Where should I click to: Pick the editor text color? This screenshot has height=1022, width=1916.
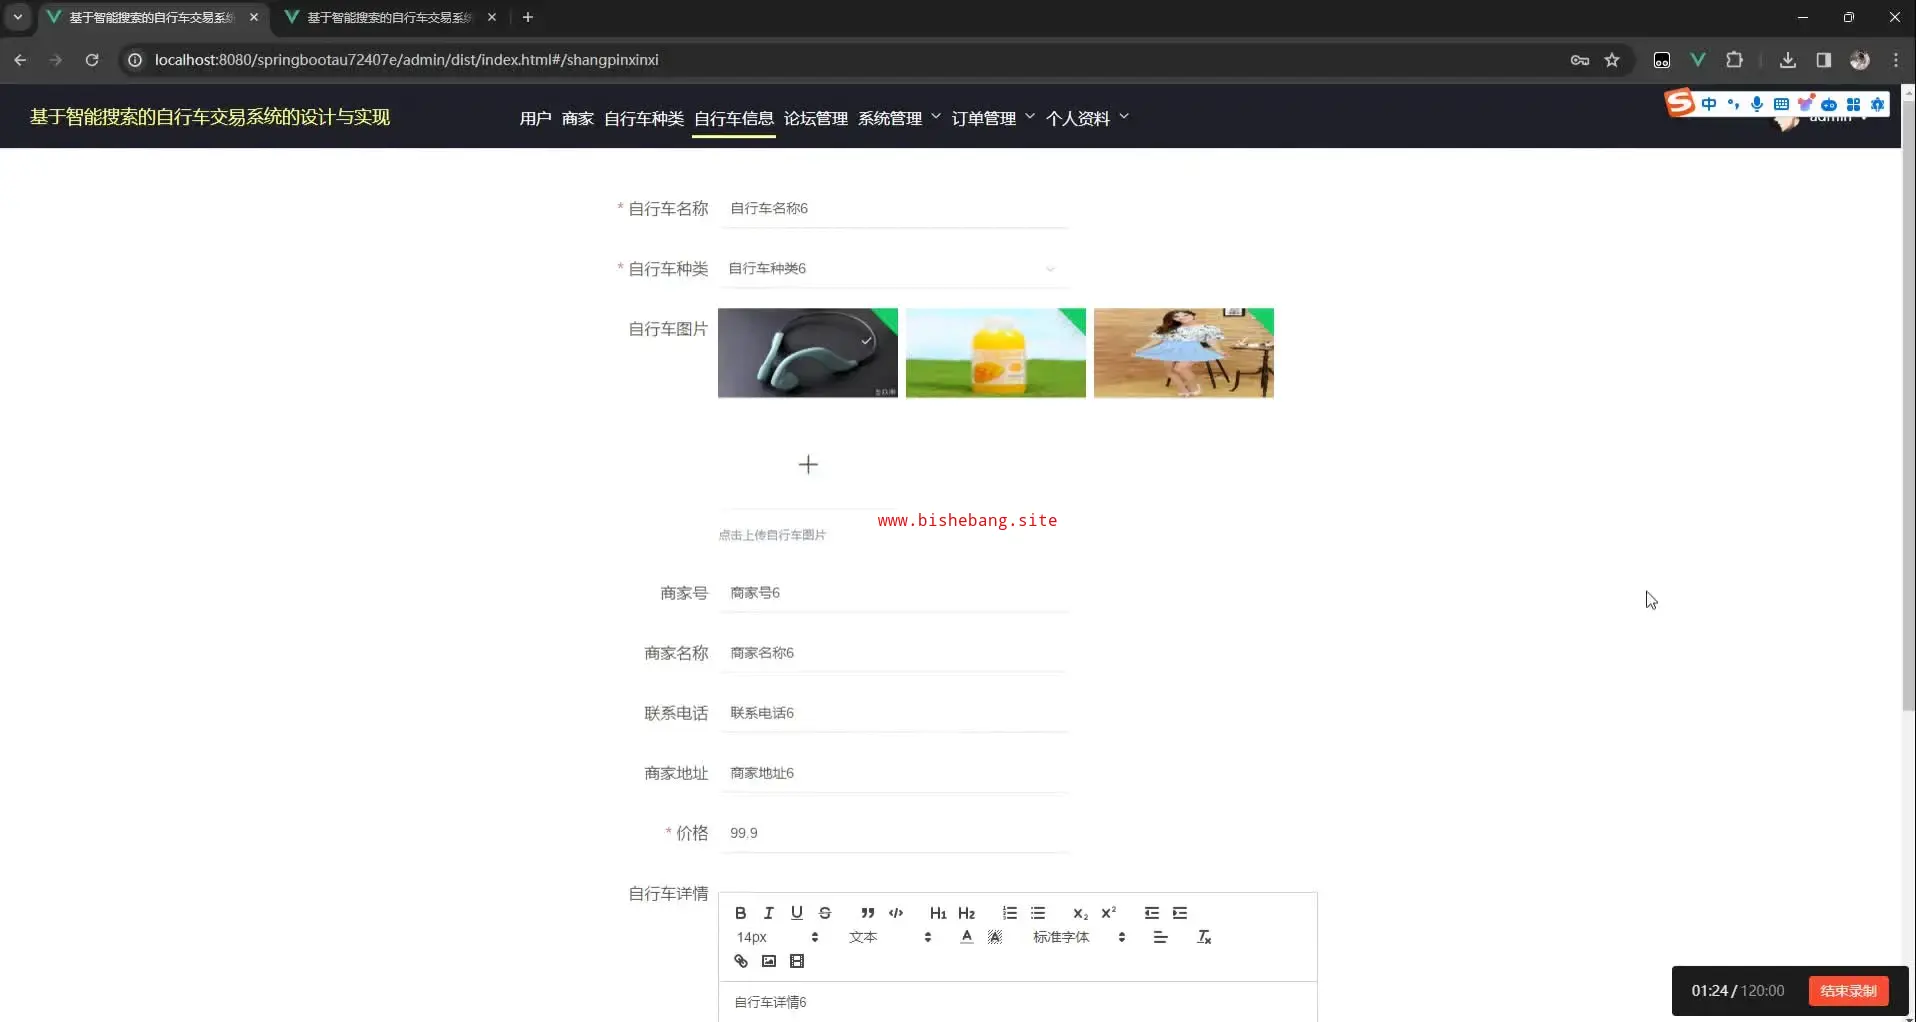[966, 937]
